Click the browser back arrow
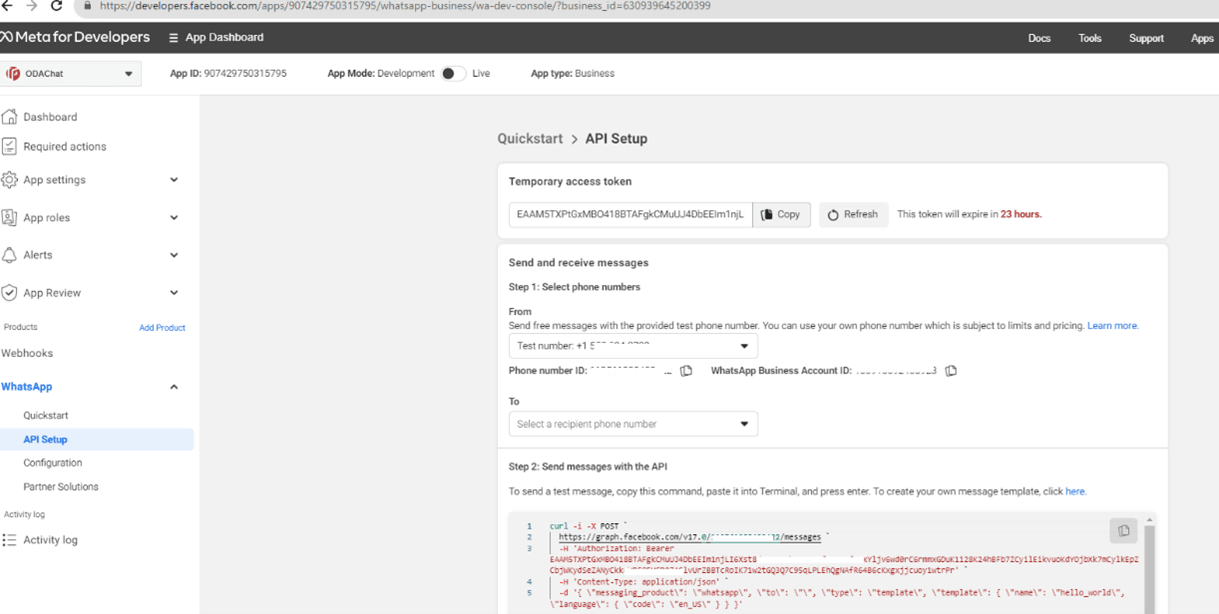 coord(7,6)
